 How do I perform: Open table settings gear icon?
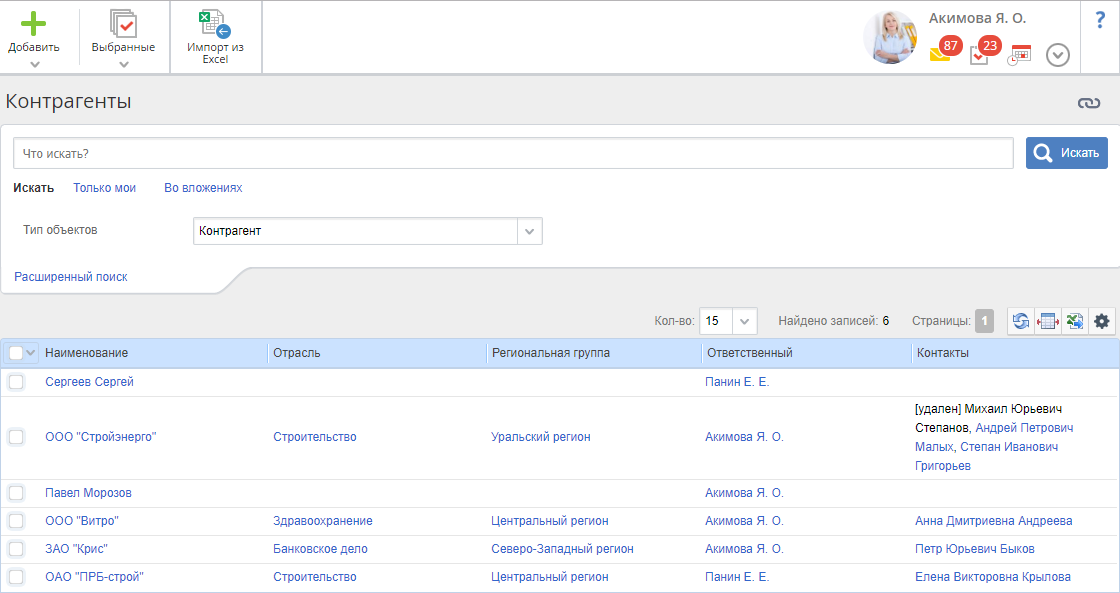pos(1102,321)
